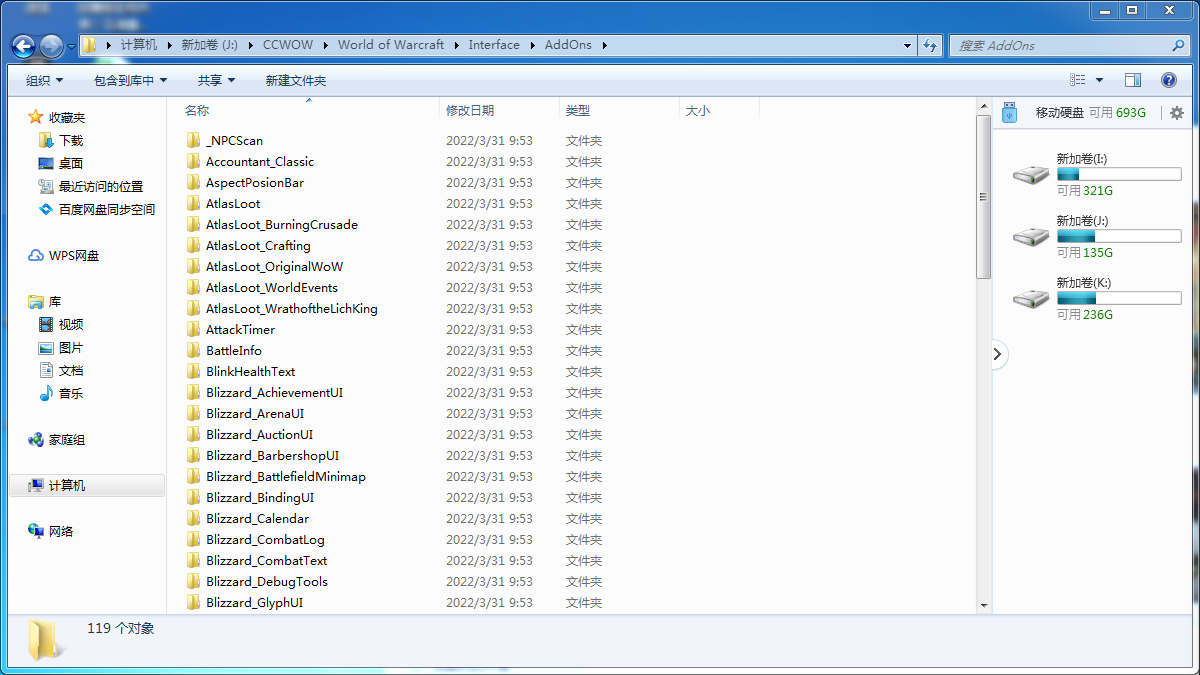
Task: Open the 共享 menu
Action: pyautogui.click(x=216, y=80)
